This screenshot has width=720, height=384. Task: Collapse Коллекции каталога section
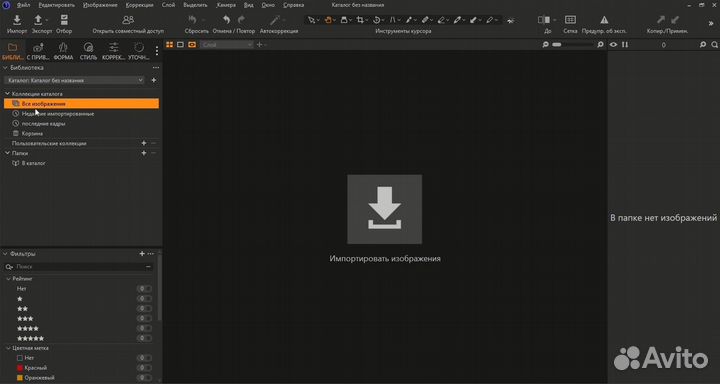coord(7,94)
